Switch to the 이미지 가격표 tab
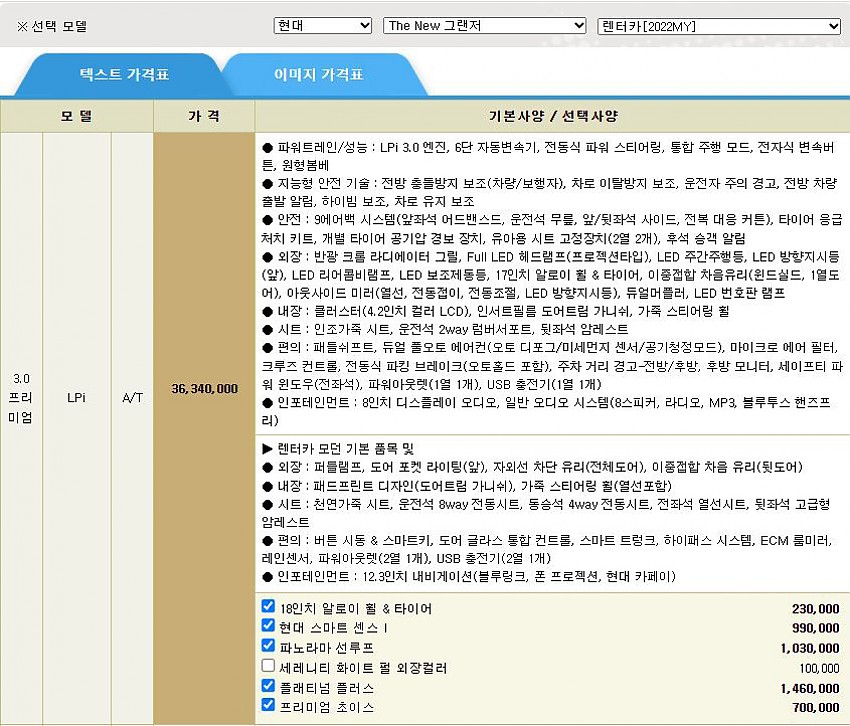 point(318,75)
